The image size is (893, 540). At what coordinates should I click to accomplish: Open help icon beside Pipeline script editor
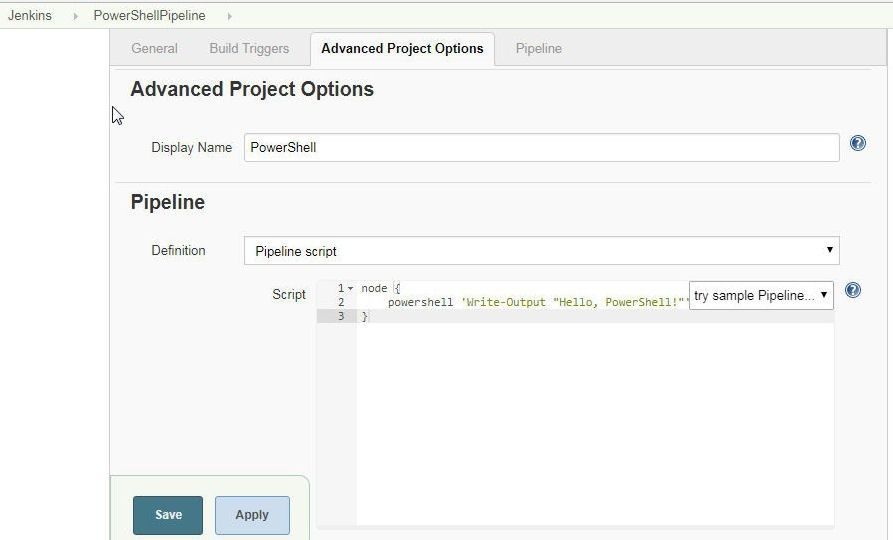point(853,291)
